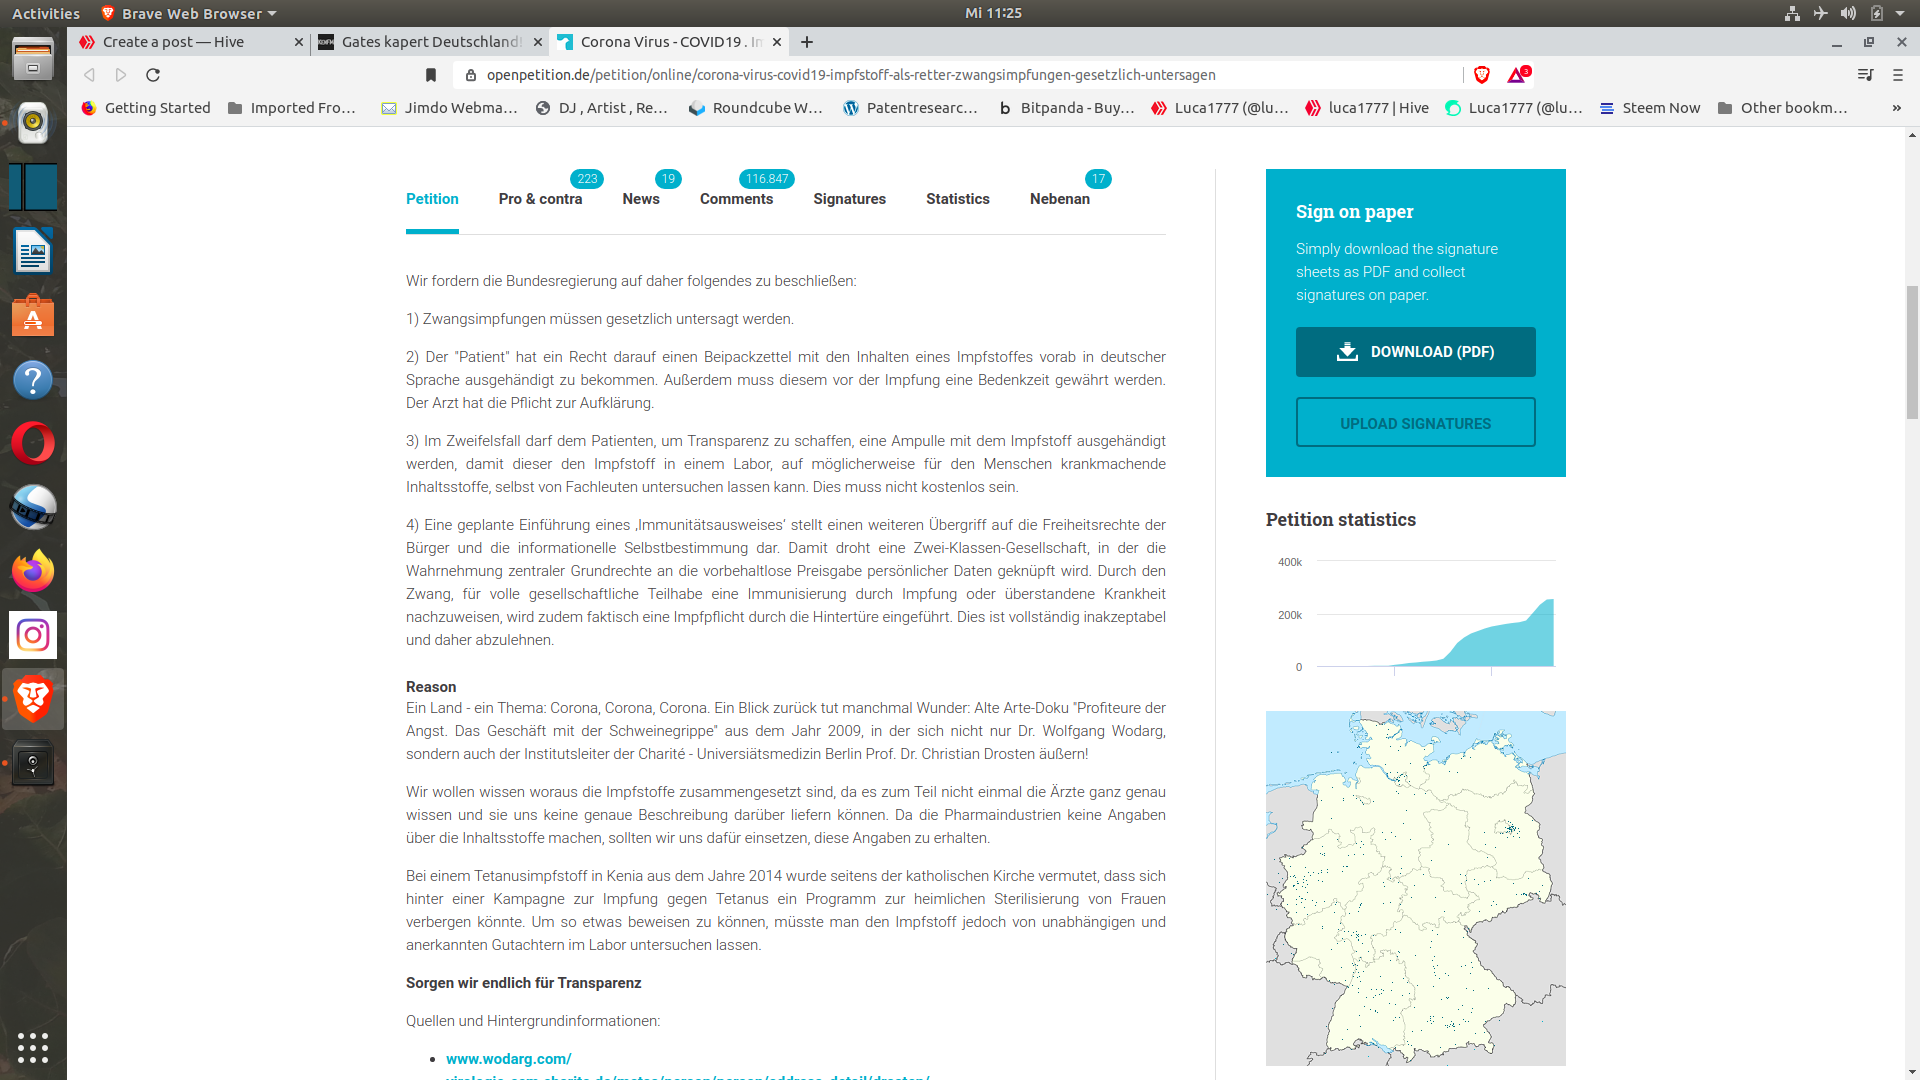This screenshot has width=1920, height=1080.
Task: Click the address bar URL
Action: 850,75
